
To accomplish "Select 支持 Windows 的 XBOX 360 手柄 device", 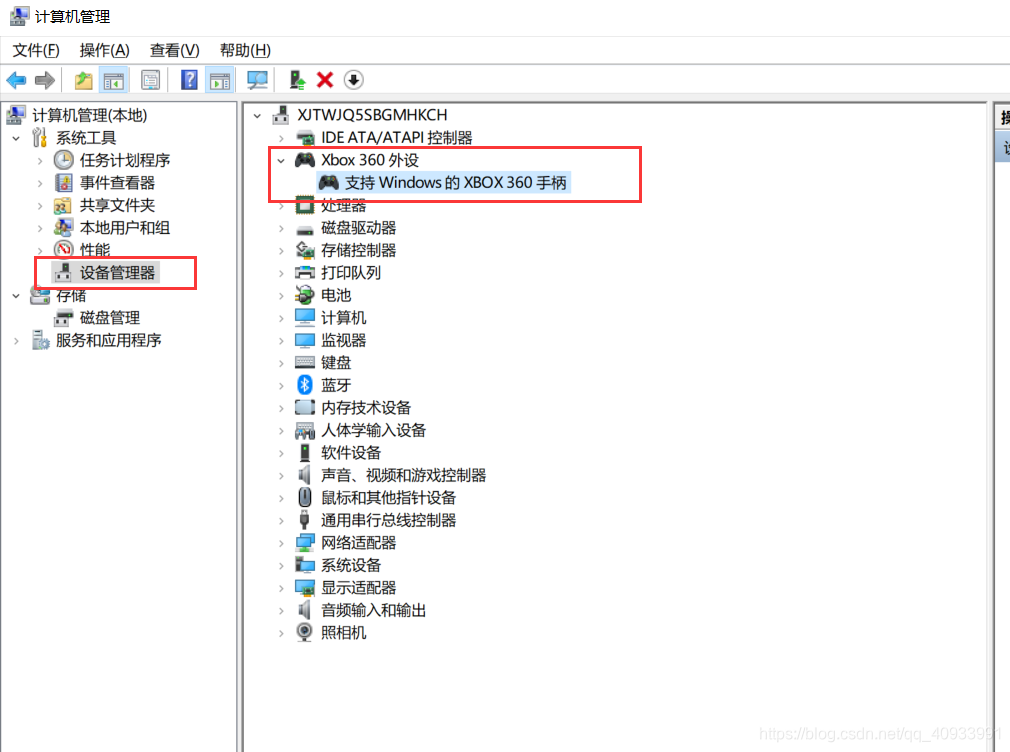I will (x=456, y=183).
